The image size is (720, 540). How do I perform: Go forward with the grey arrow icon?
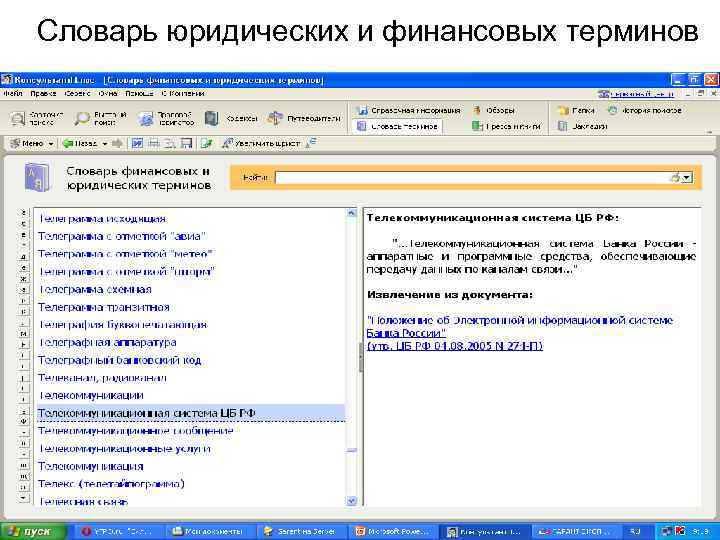point(117,144)
